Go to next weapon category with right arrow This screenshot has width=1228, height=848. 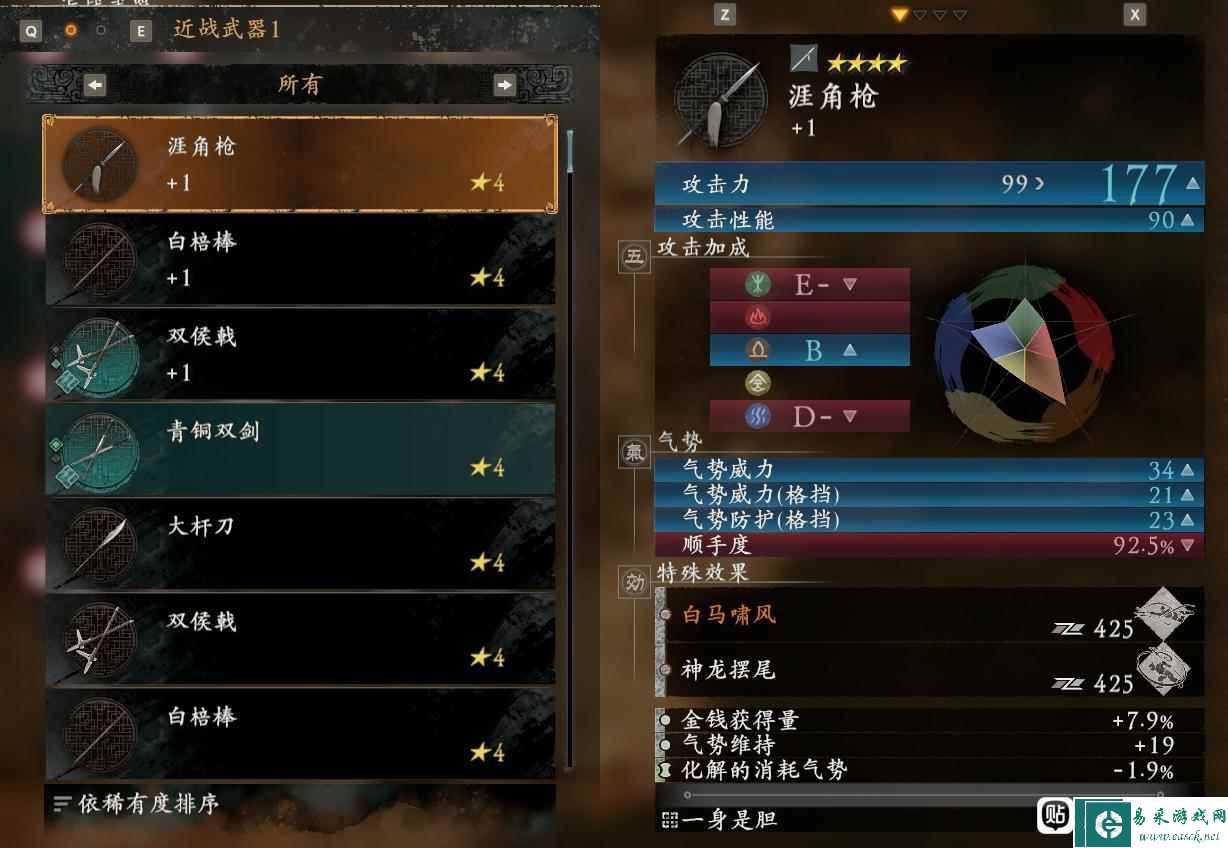point(504,85)
